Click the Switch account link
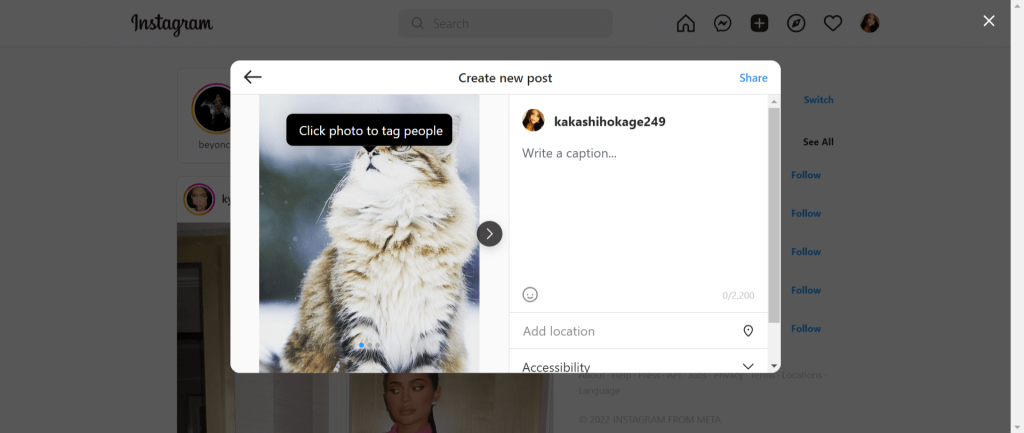Image resolution: width=1024 pixels, height=433 pixels. pos(818,100)
